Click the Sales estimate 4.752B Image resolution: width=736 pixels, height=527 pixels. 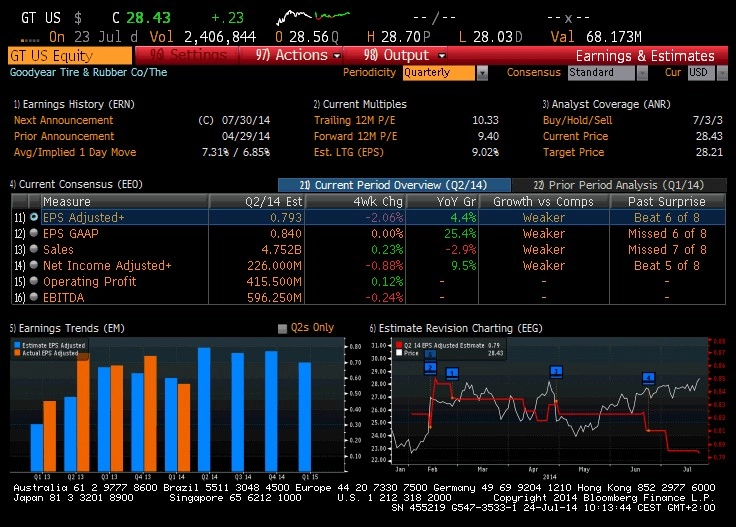tap(281, 249)
